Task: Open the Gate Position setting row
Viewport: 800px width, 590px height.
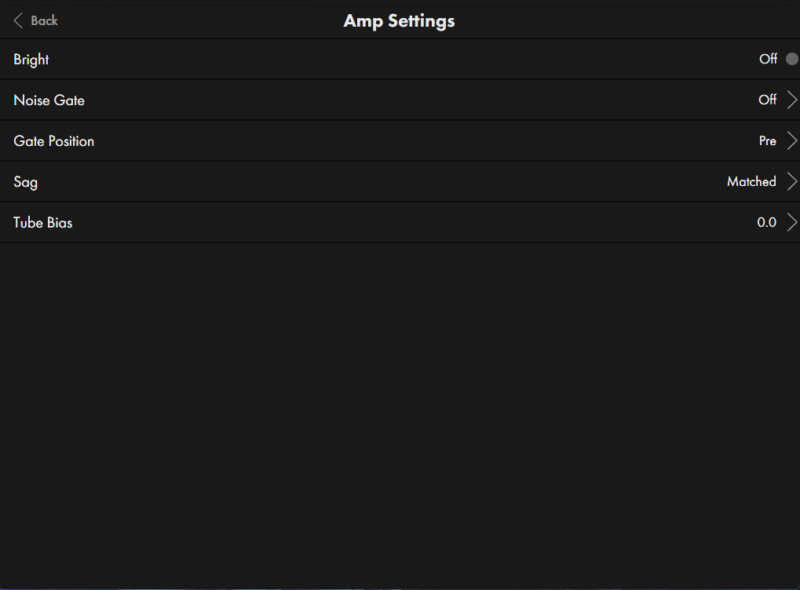Action: click(x=400, y=141)
